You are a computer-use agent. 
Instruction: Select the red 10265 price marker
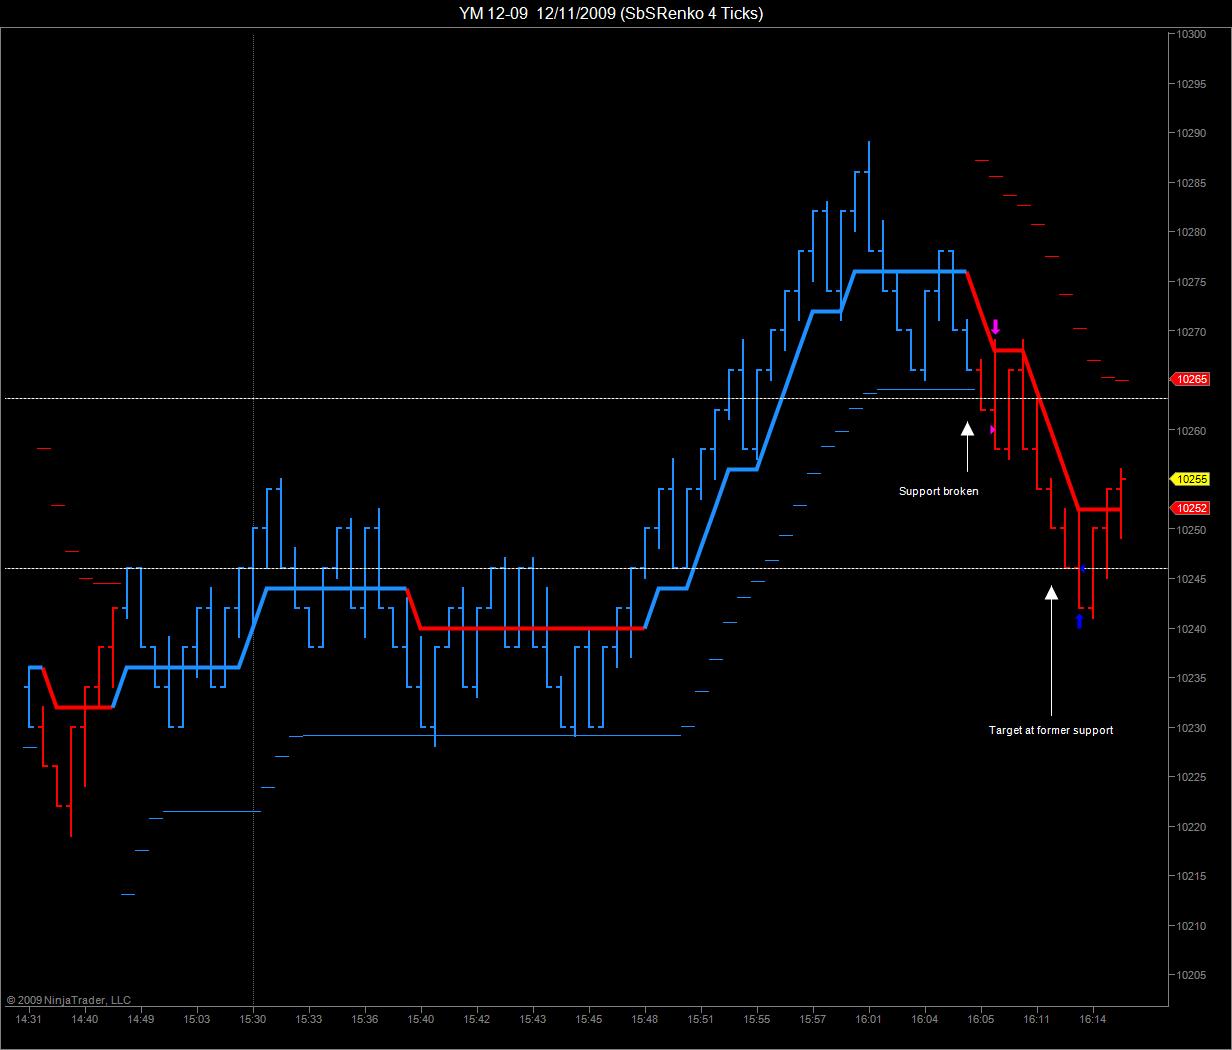tap(1190, 379)
